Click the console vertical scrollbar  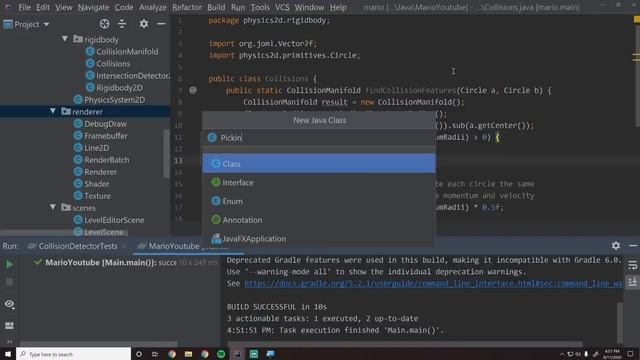(620, 322)
